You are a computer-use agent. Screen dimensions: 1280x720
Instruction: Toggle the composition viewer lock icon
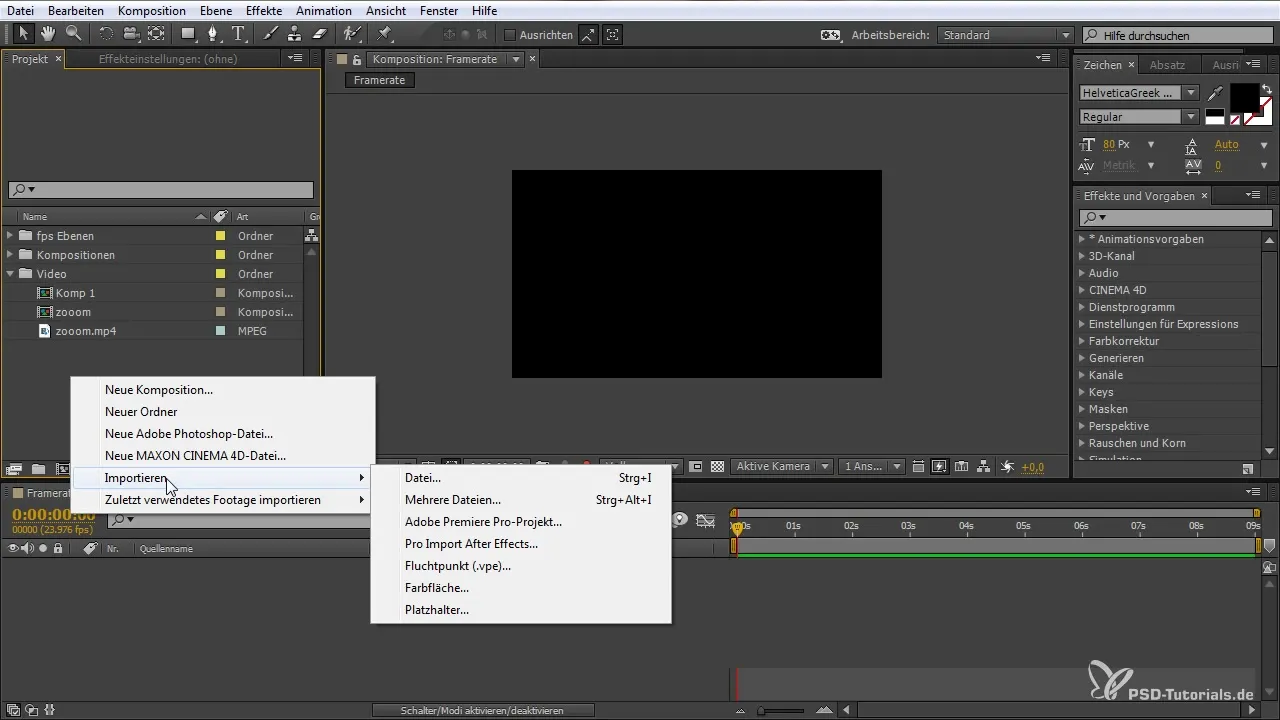point(357,59)
